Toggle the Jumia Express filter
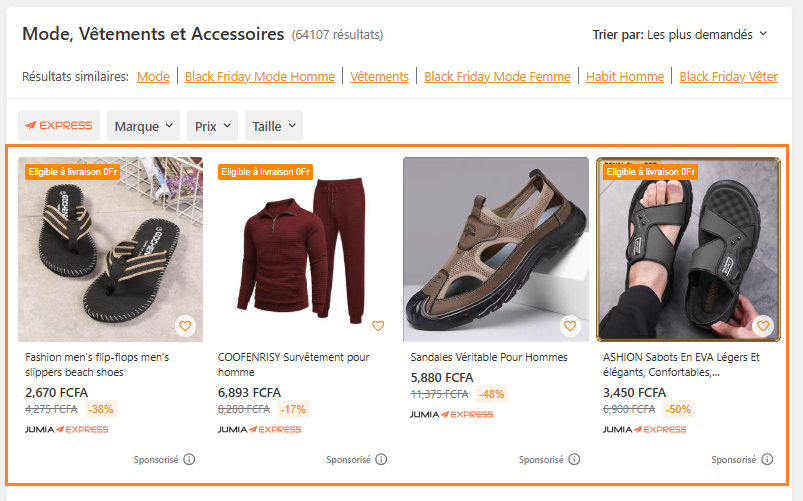 click(x=59, y=126)
